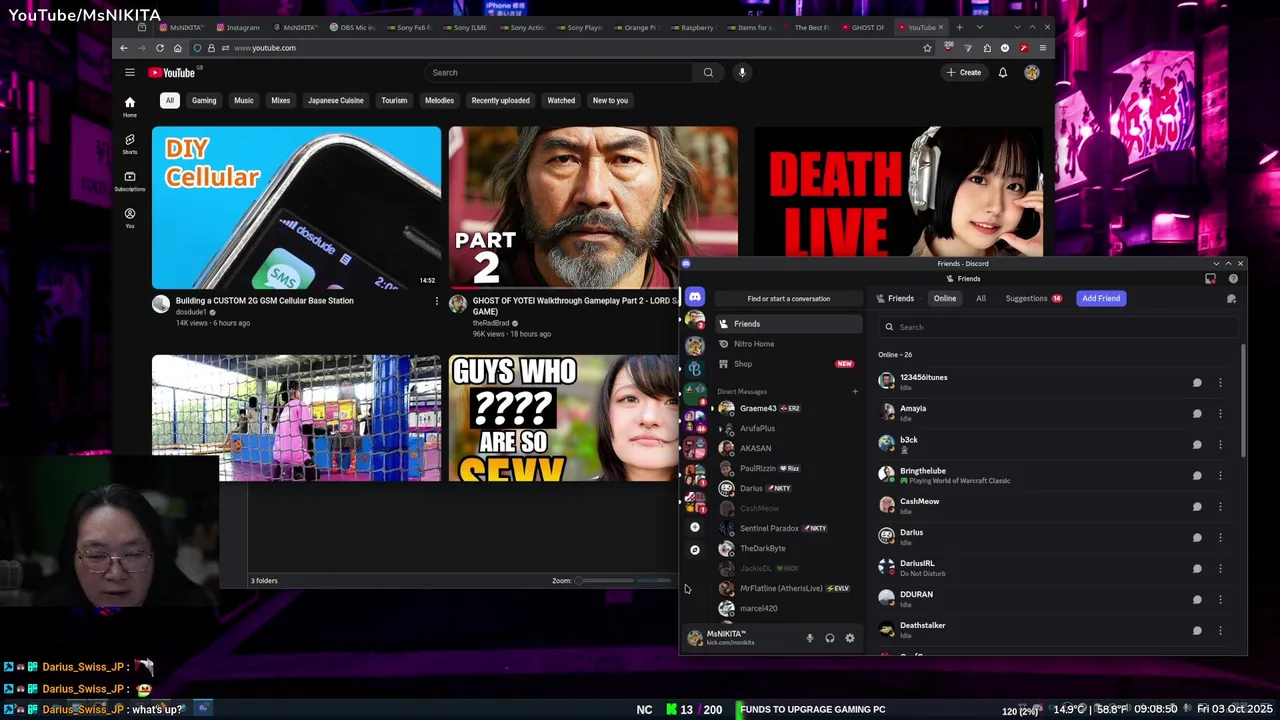The image size is (1280, 720).
Task: Open the Suggestions tab in Discord
Action: tap(1032, 298)
